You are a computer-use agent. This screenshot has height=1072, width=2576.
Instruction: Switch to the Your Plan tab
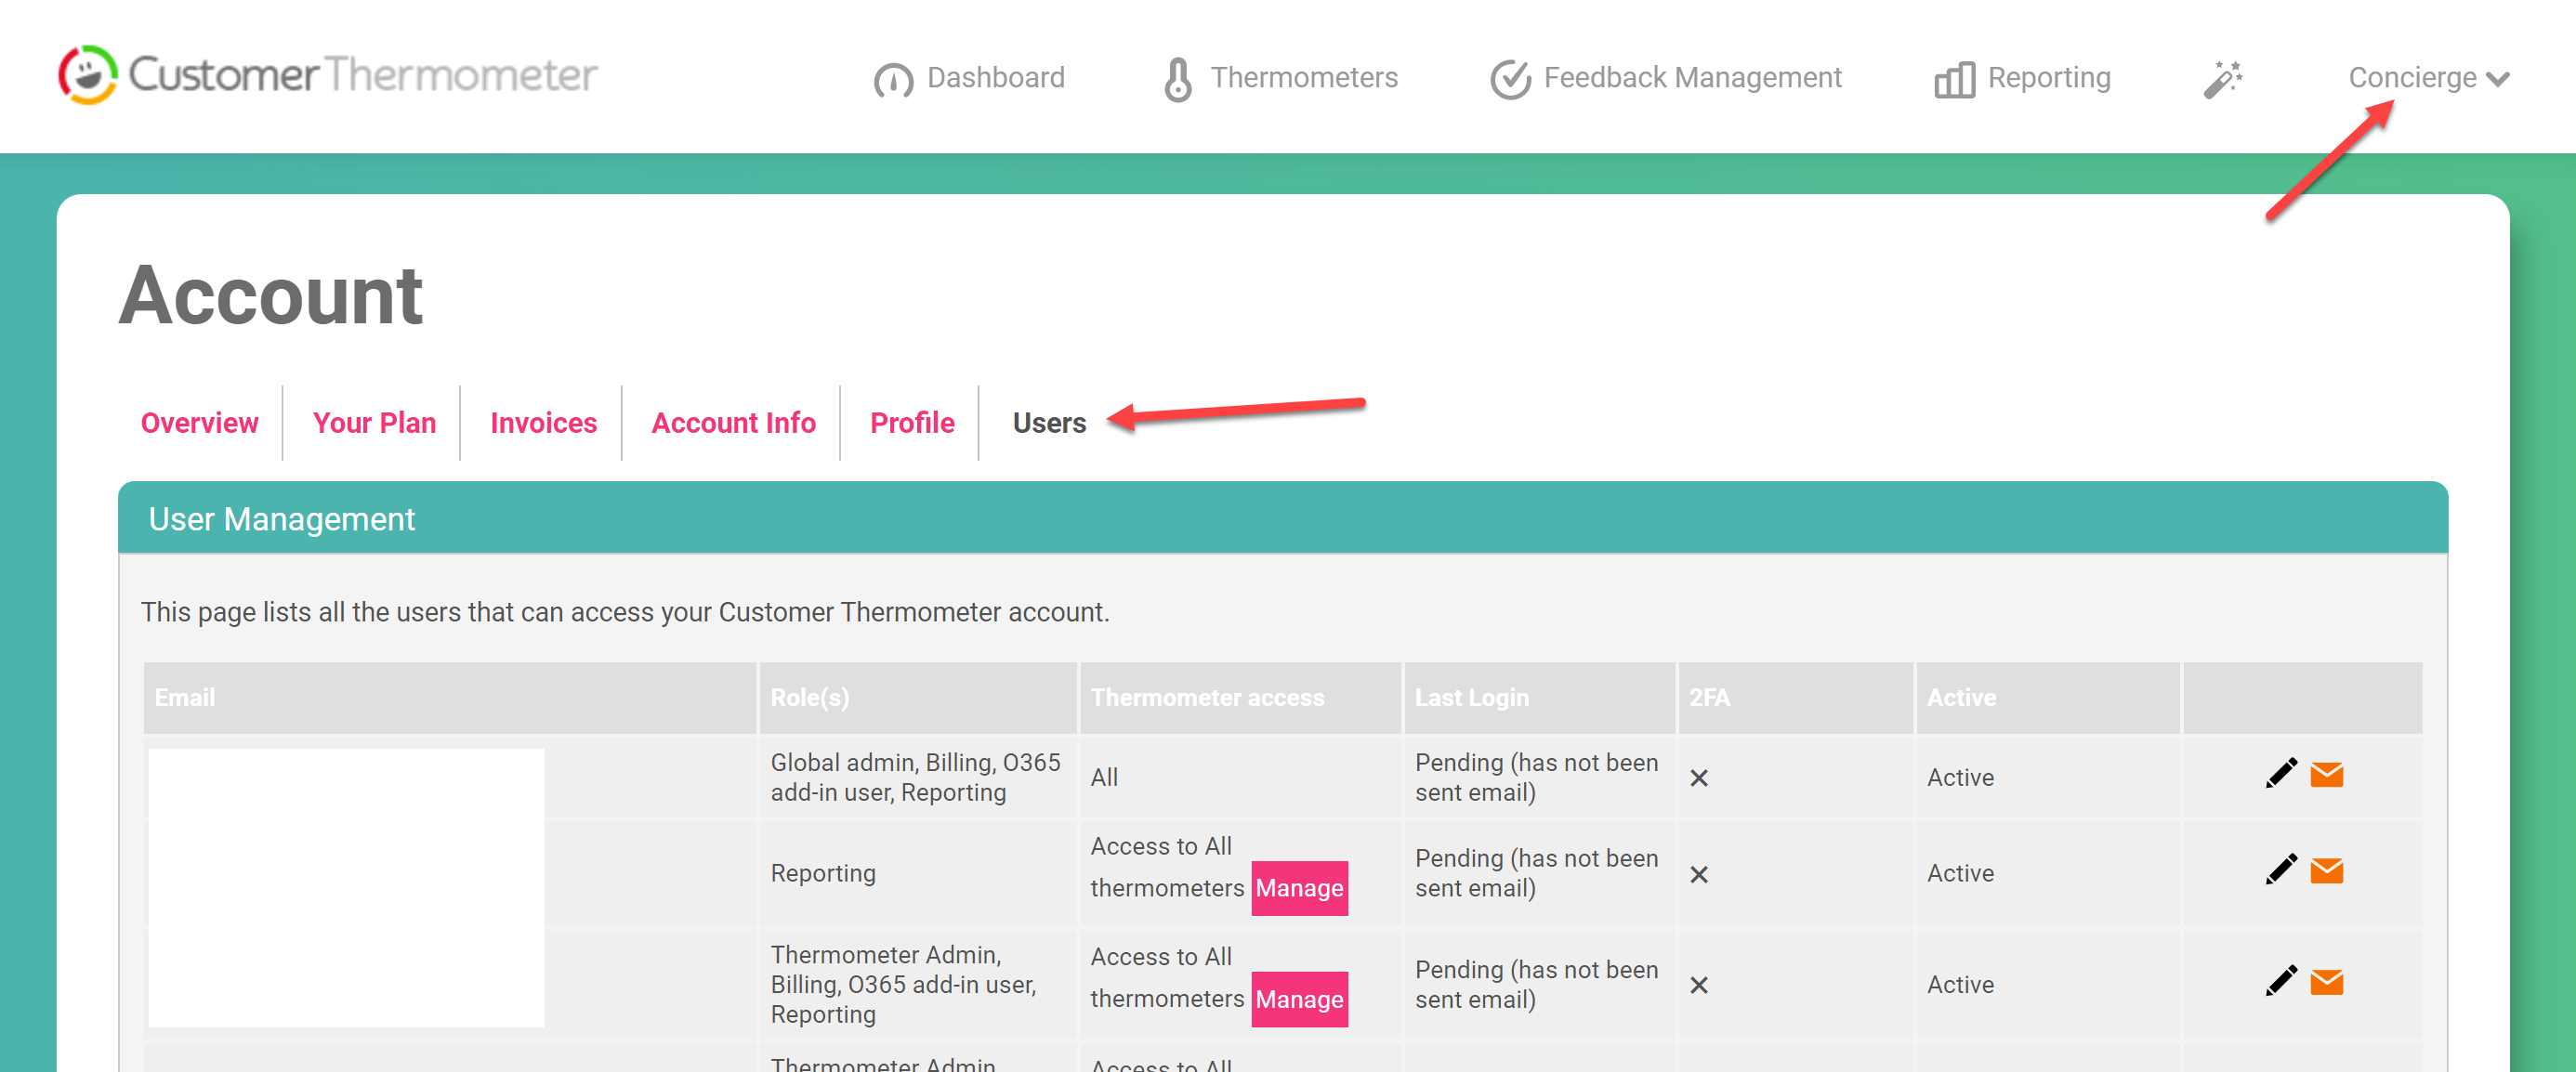[374, 423]
